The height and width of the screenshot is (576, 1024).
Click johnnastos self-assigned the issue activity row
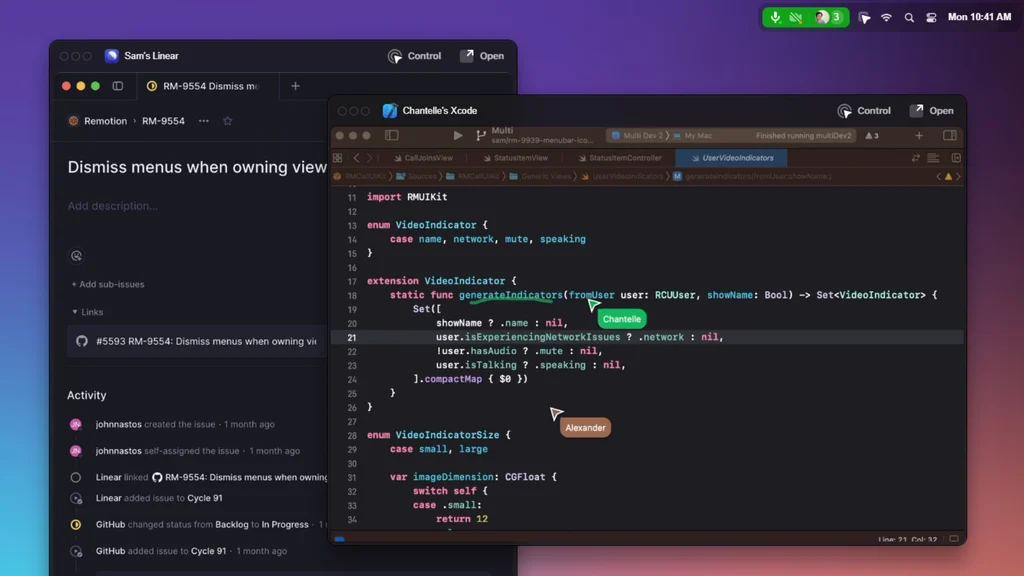point(185,451)
